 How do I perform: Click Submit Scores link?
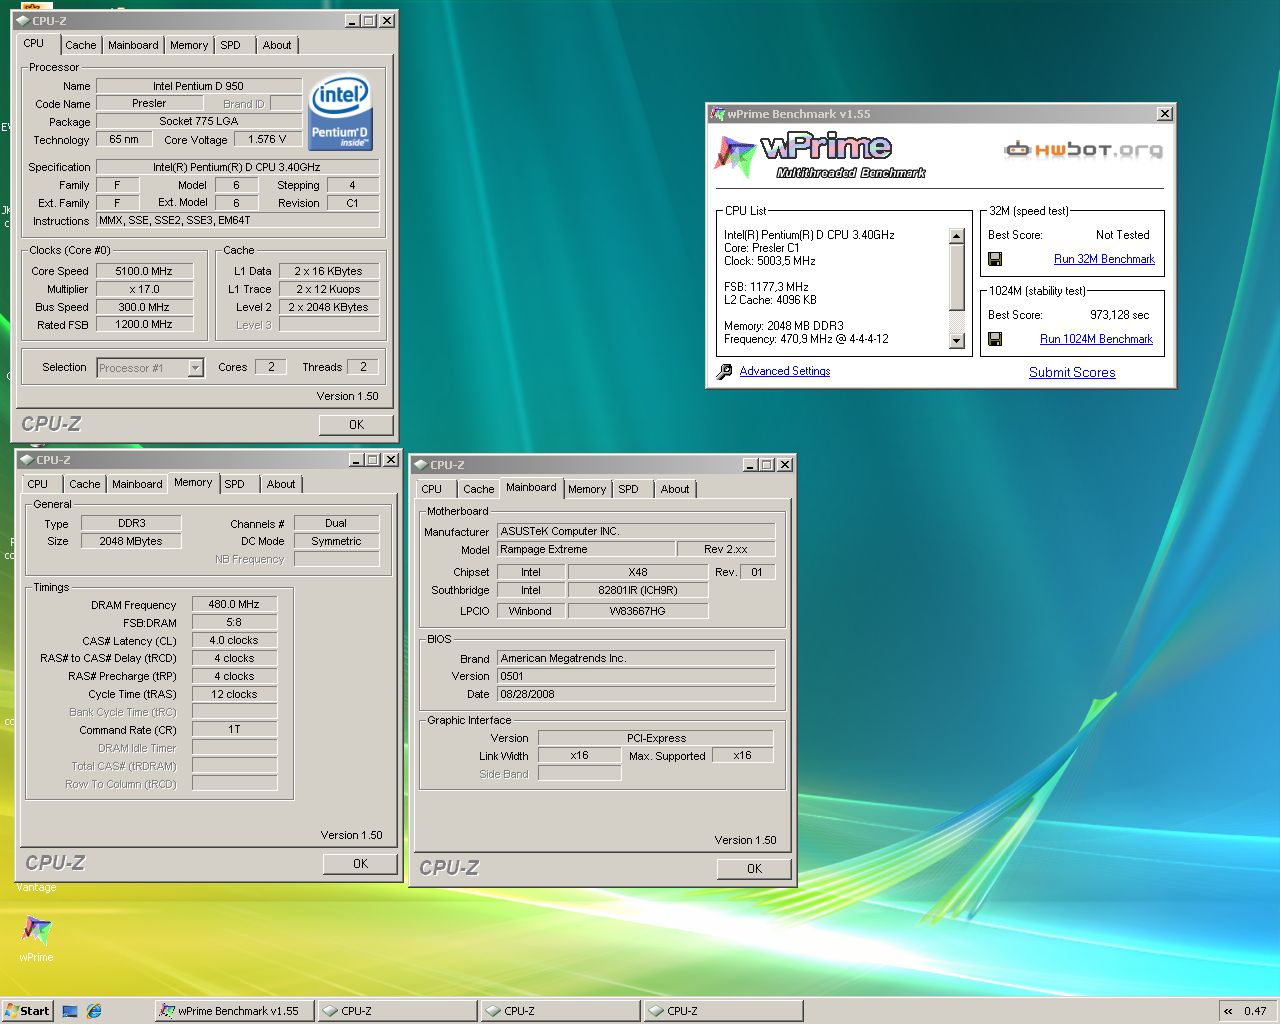pyautogui.click(x=1072, y=372)
